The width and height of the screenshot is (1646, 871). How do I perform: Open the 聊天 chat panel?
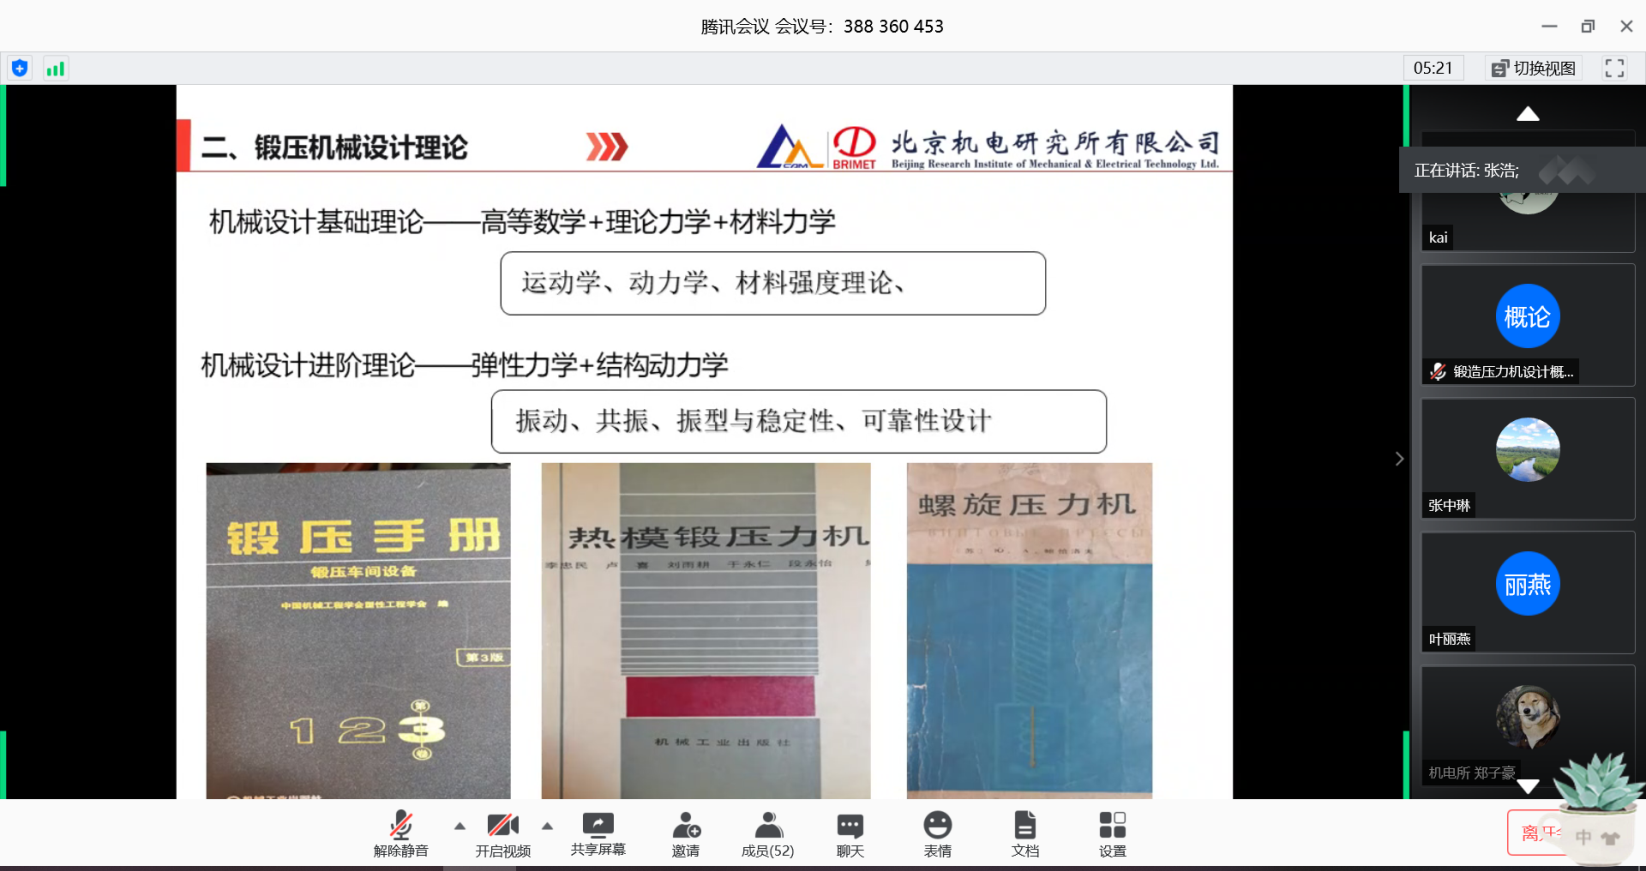(850, 834)
